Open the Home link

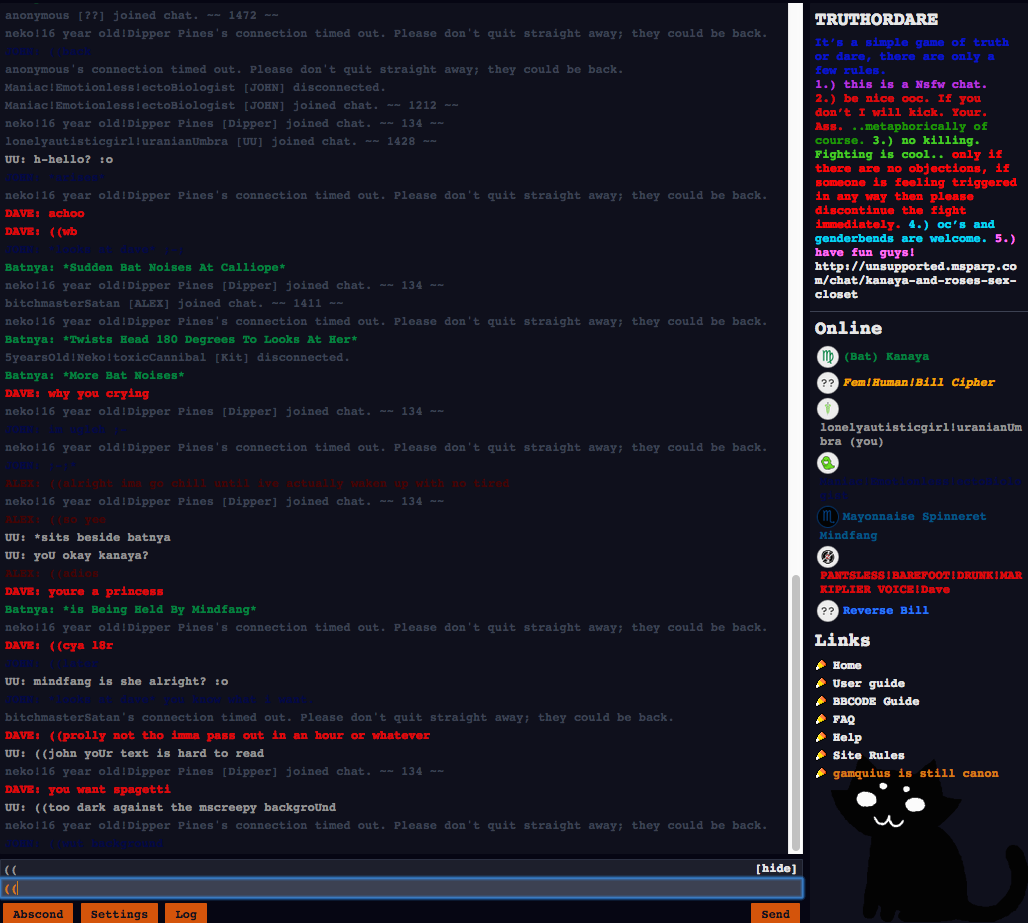point(846,665)
